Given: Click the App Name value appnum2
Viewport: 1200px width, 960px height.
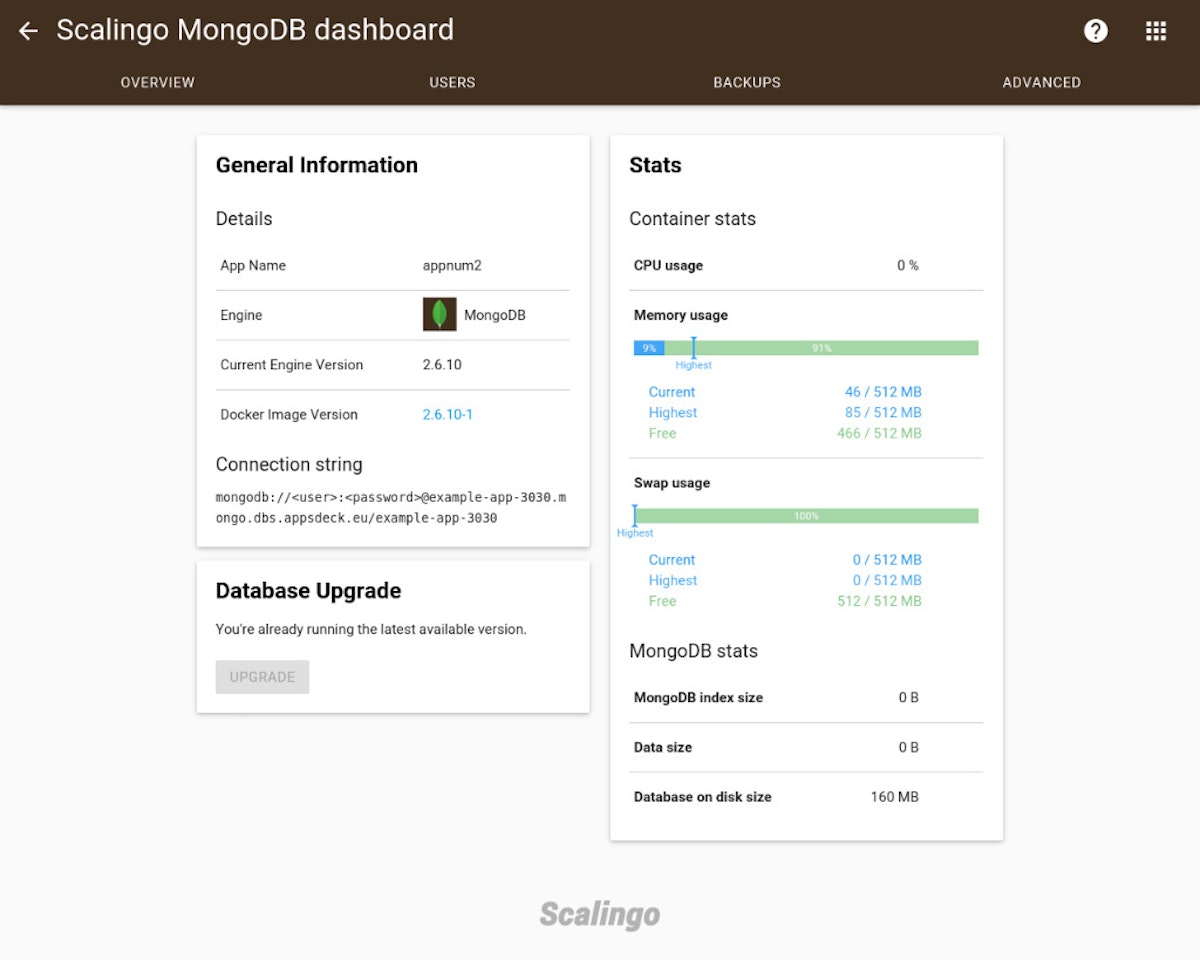Looking at the screenshot, I should pyautogui.click(x=454, y=266).
